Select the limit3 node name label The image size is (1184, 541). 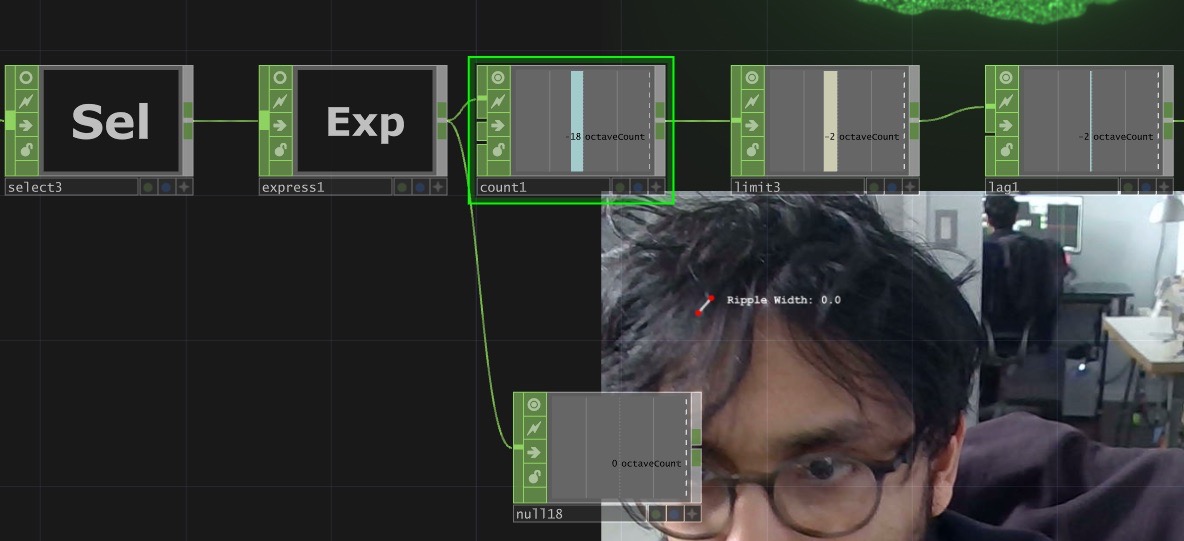[797, 187]
